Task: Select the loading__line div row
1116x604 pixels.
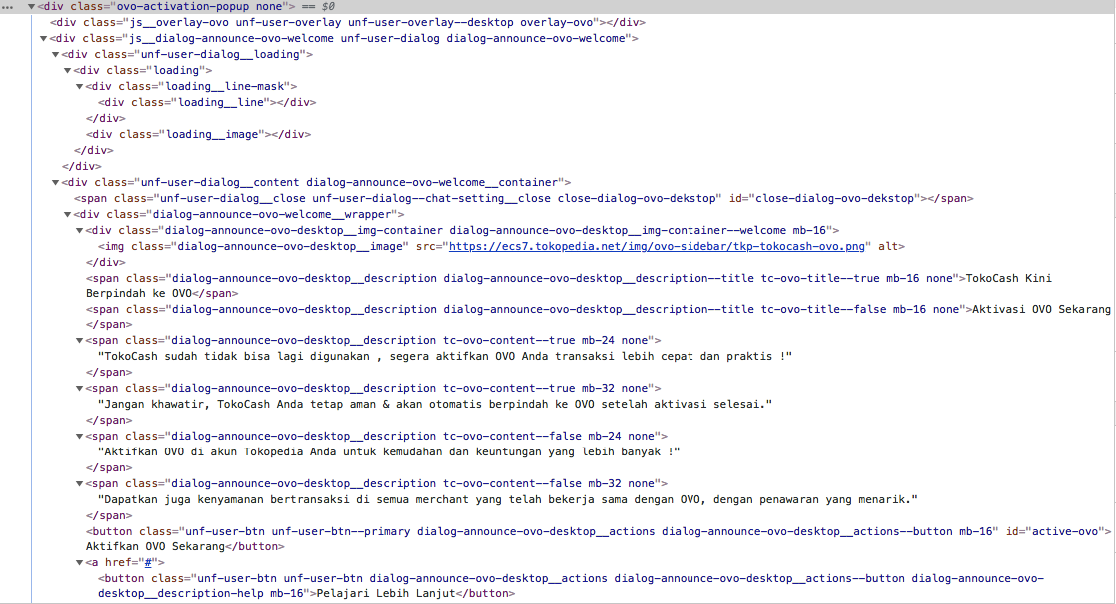Action: pyautogui.click(x=207, y=102)
